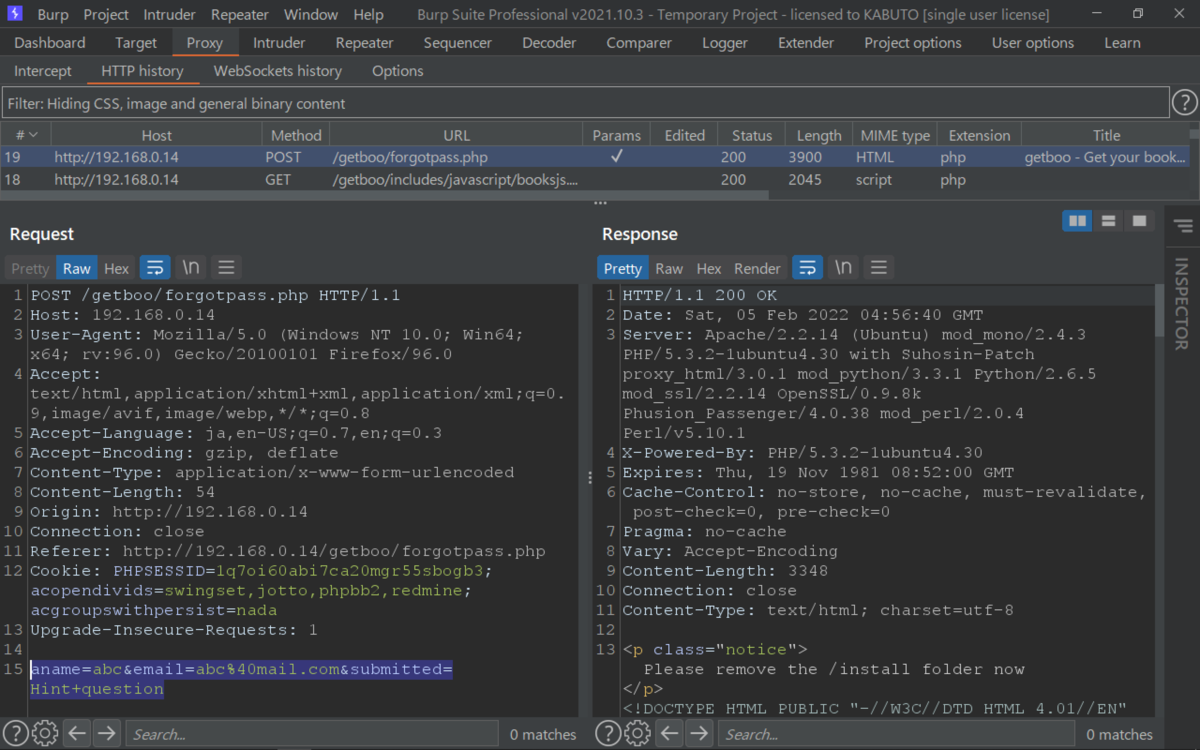The image size is (1200, 750).
Task: Go to previous request search match
Action: (x=78, y=733)
